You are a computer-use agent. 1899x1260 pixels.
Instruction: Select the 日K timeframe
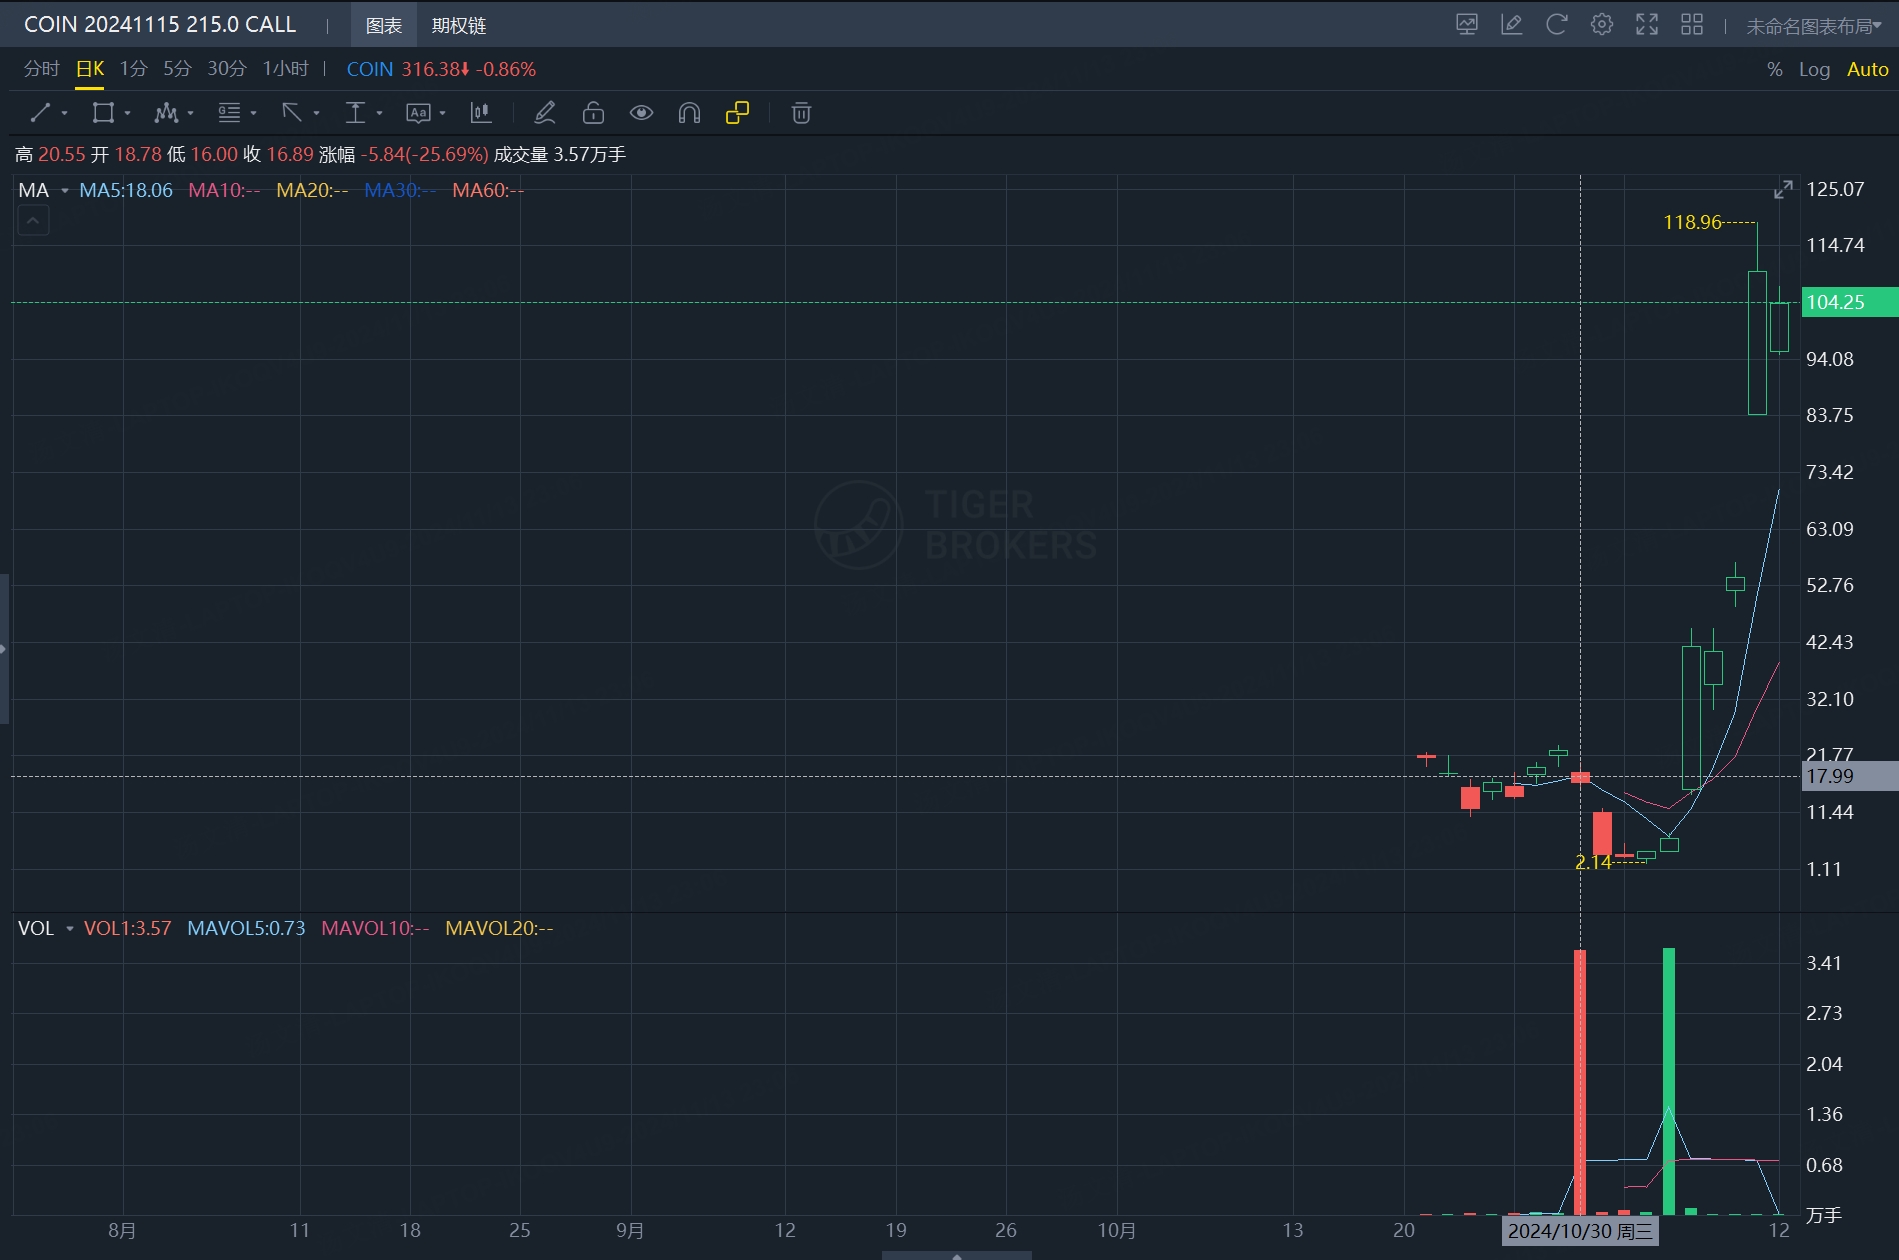tap(90, 69)
